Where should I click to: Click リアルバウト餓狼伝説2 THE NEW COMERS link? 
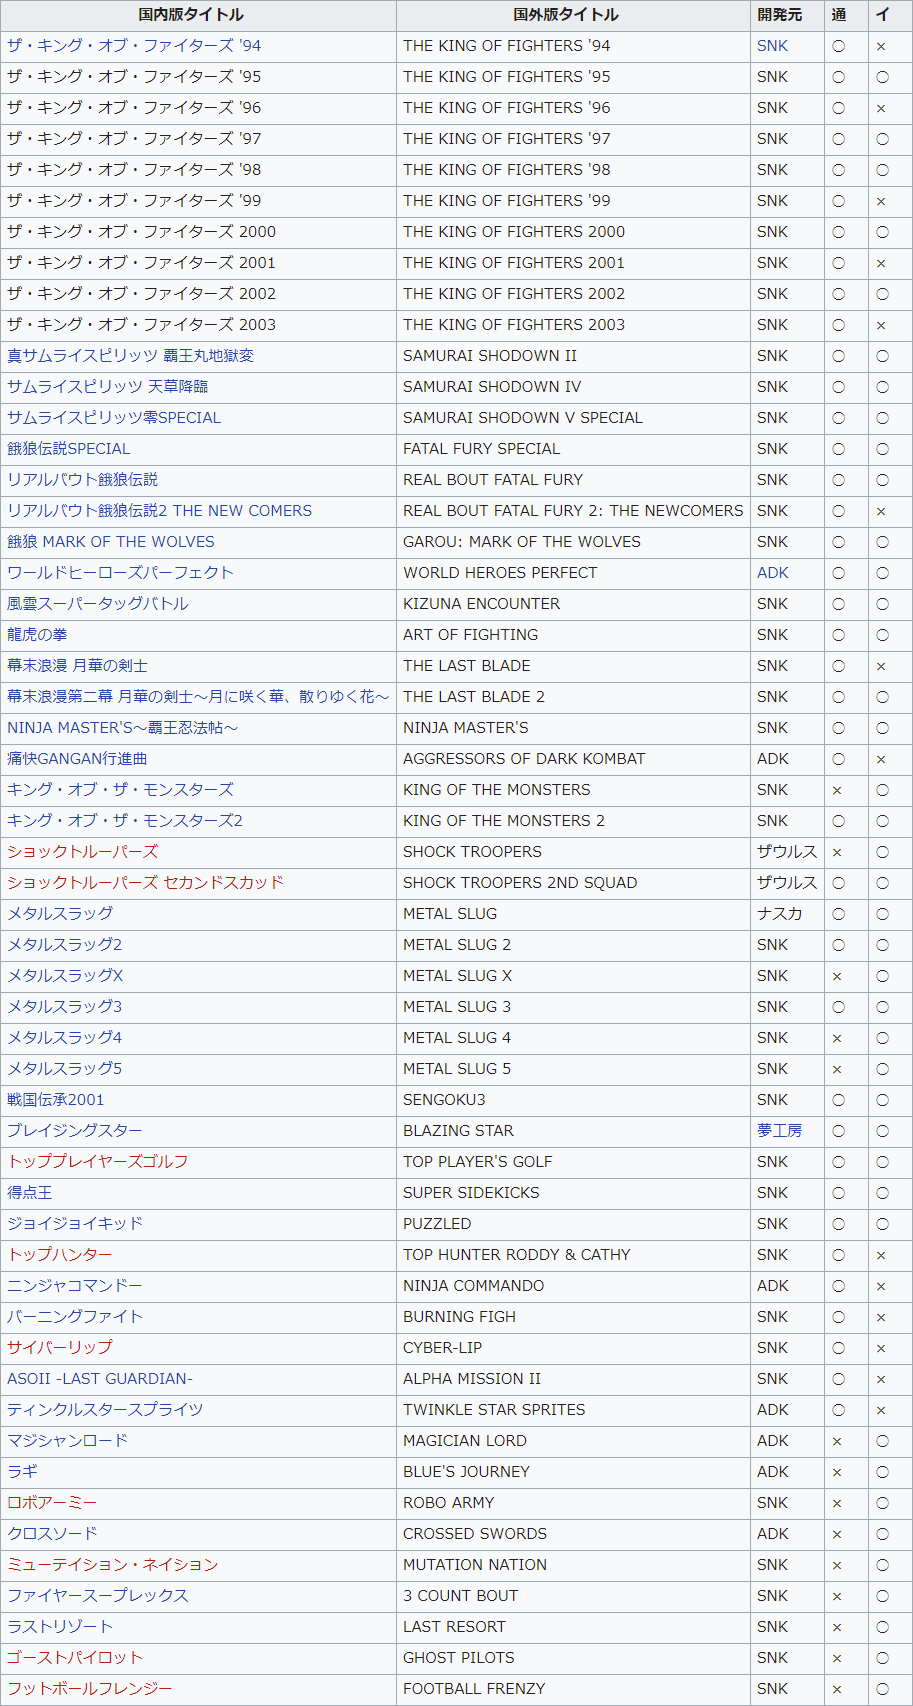[x=159, y=511]
